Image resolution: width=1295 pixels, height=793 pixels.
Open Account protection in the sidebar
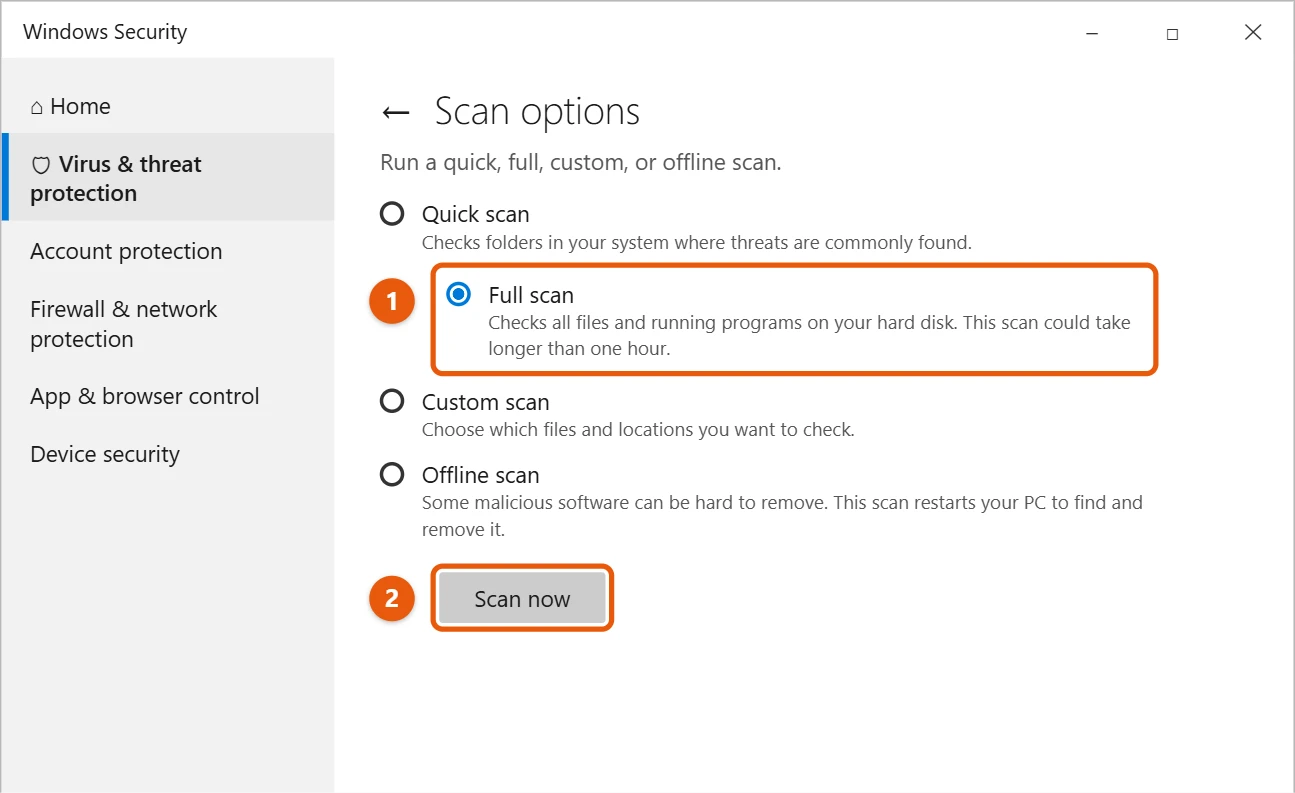tap(126, 252)
